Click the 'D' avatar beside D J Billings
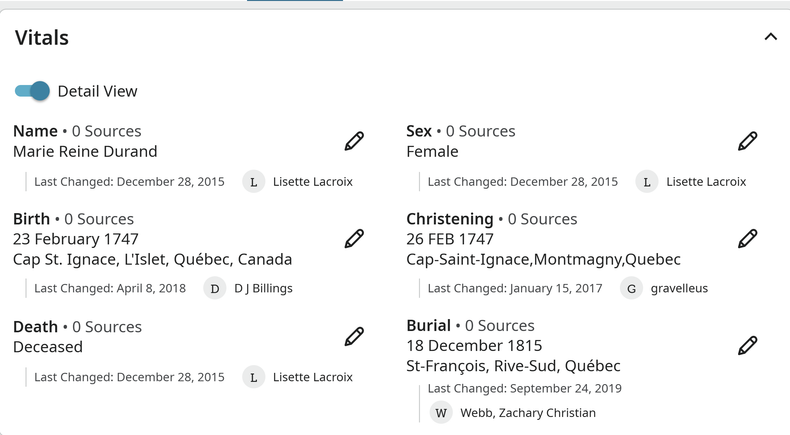The height and width of the screenshot is (435, 790). pos(215,289)
